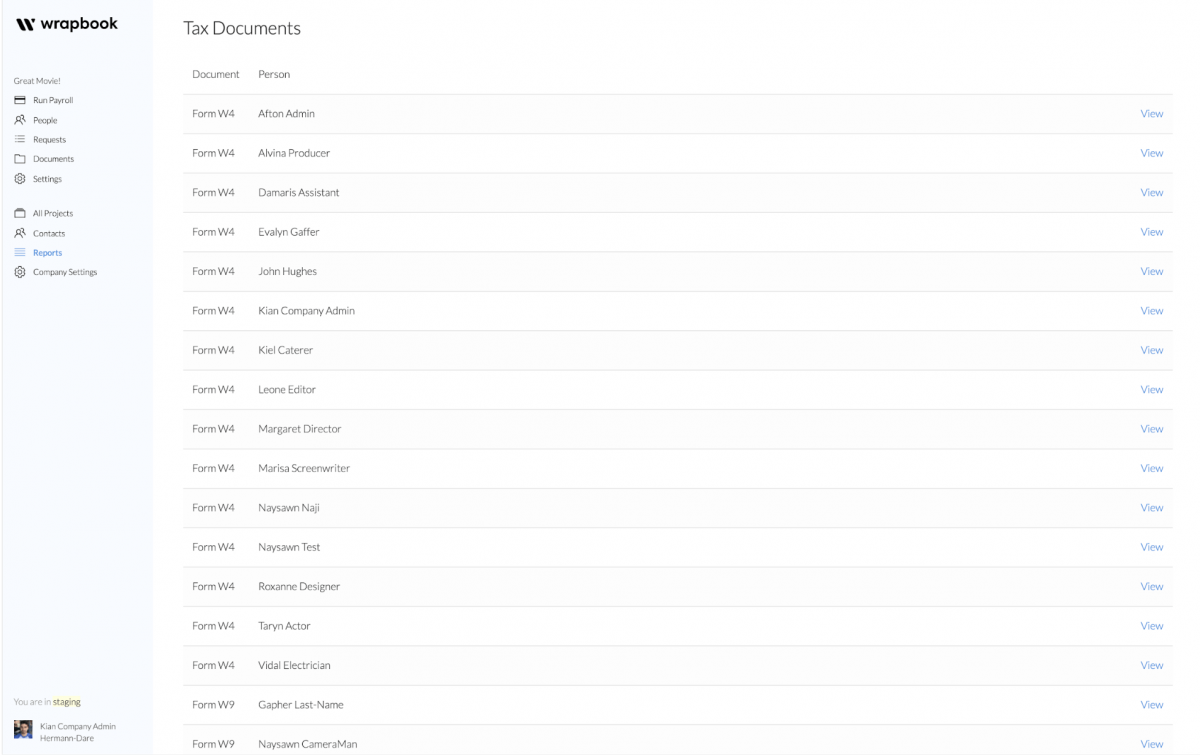Click the user avatar thumbnail
Screen dimensions: 1200x755
click(23, 731)
